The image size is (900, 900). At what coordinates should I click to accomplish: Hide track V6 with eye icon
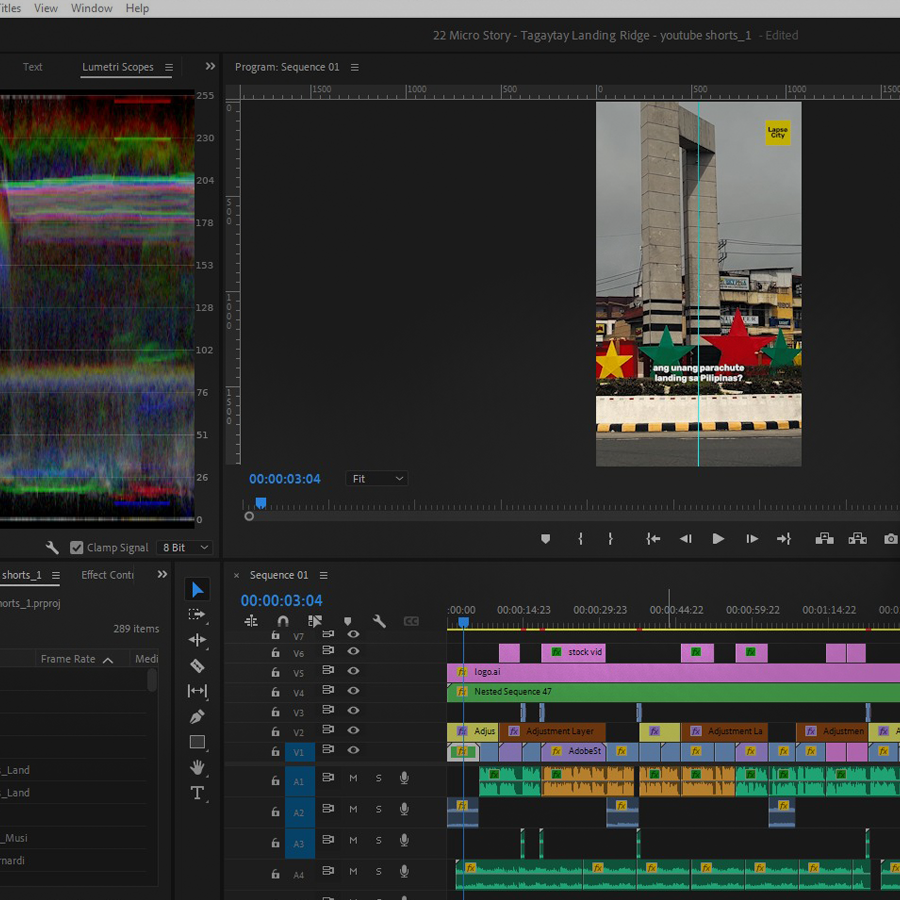point(353,651)
